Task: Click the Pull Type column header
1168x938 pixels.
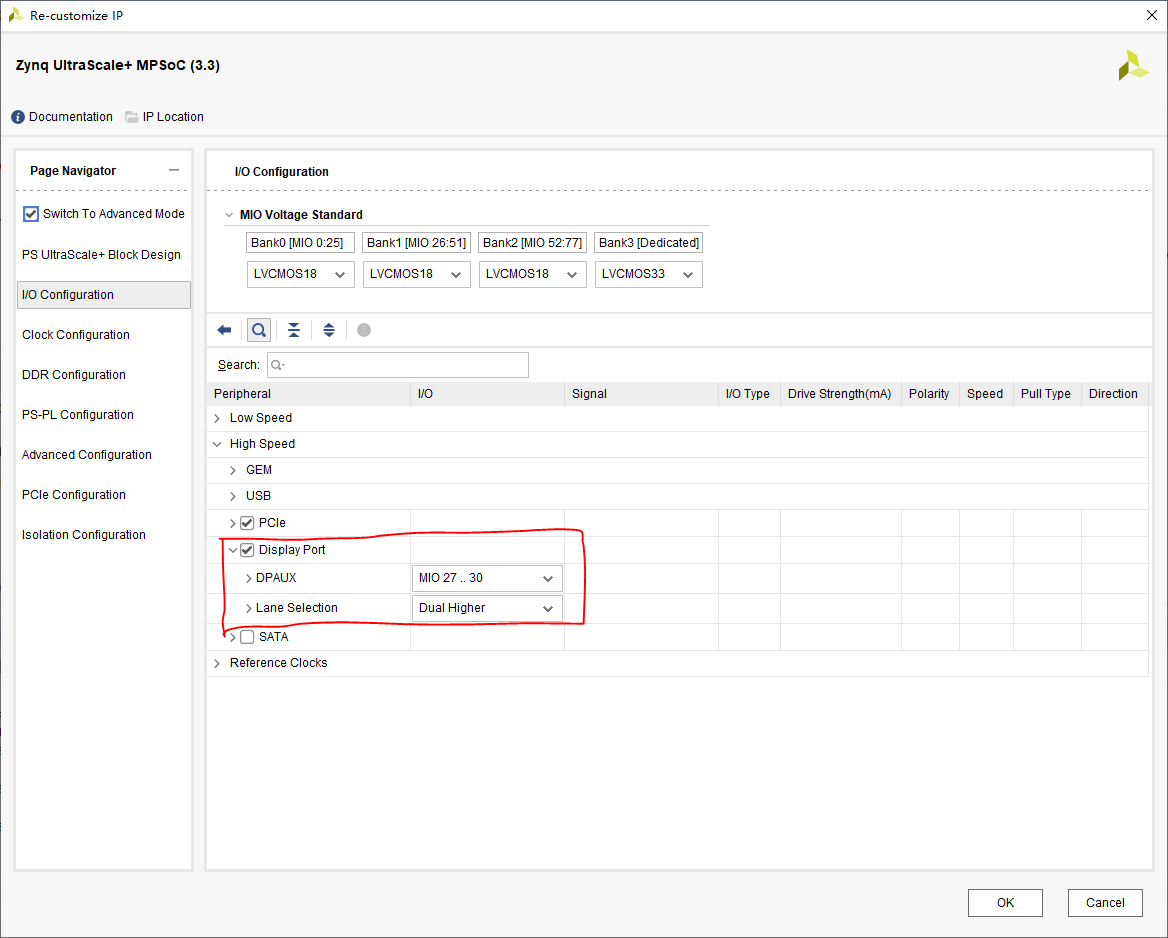Action: 1047,394
